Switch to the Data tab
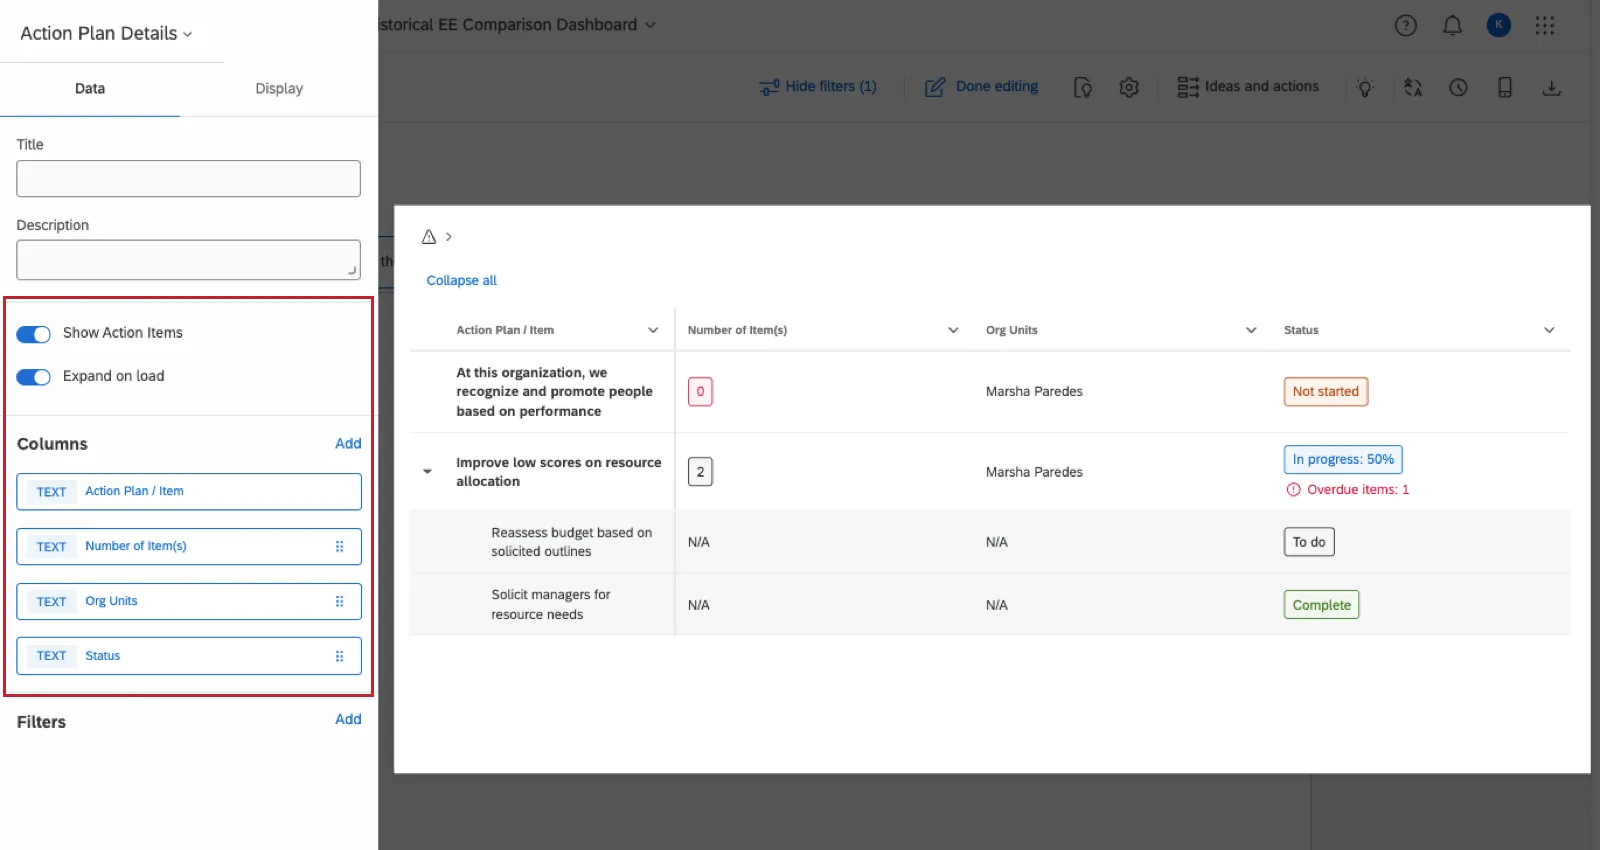 (90, 89)
